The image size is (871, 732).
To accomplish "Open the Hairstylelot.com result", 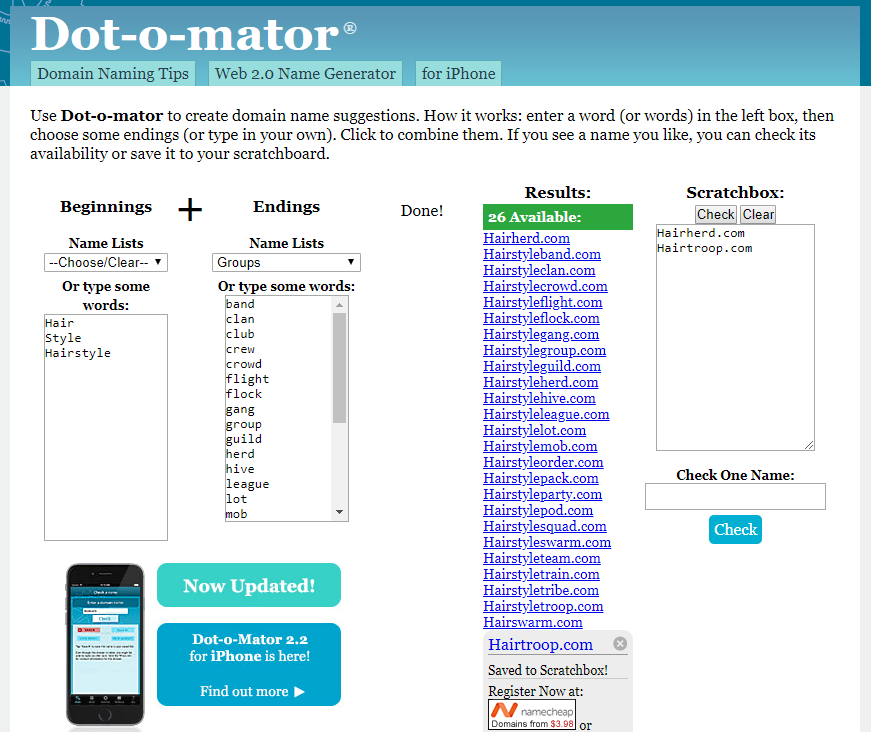I will pos(534,430).
